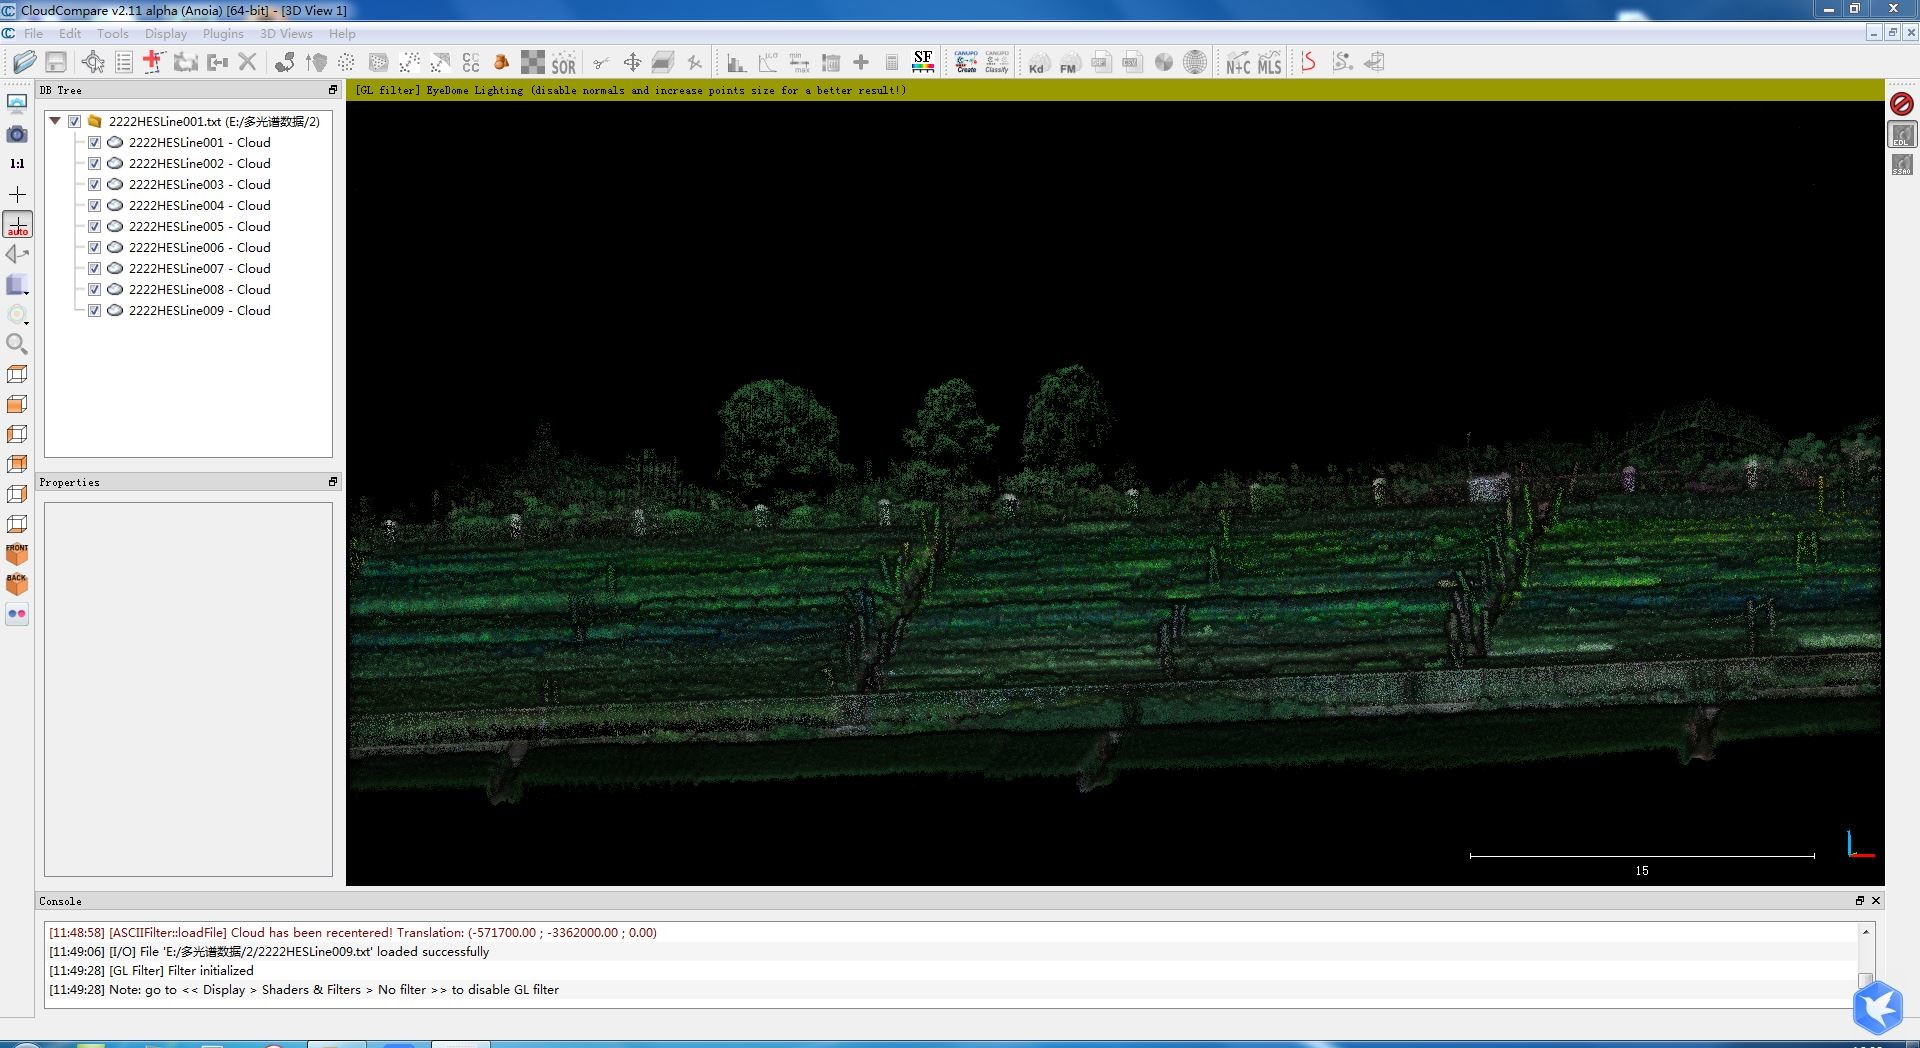The width and height of the screenshot is (1920, 1048).
Task: Collapse the 2222HESLine001.txt tree node
Action: [55, 121]
